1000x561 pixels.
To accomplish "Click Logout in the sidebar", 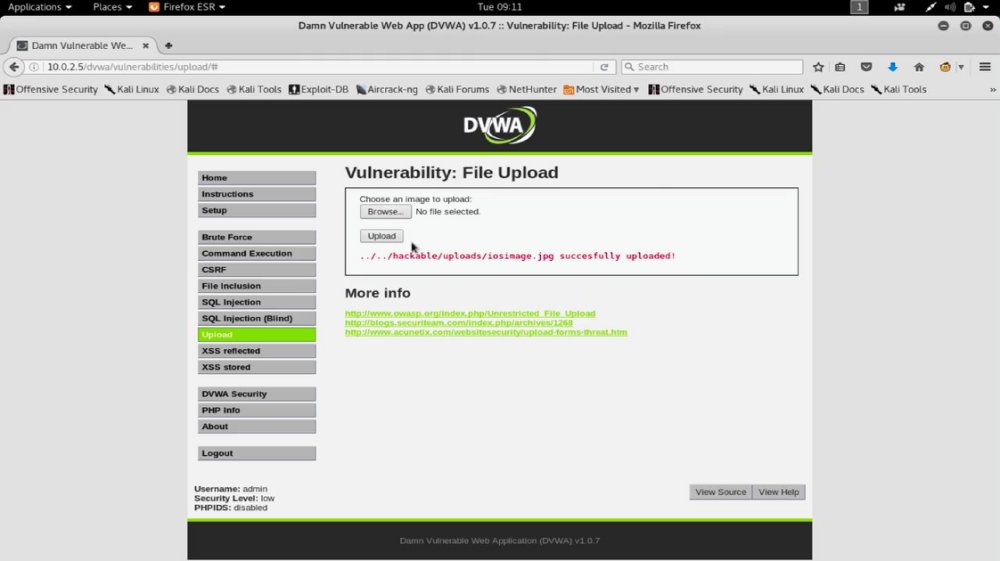I will (x=256, y=453).
